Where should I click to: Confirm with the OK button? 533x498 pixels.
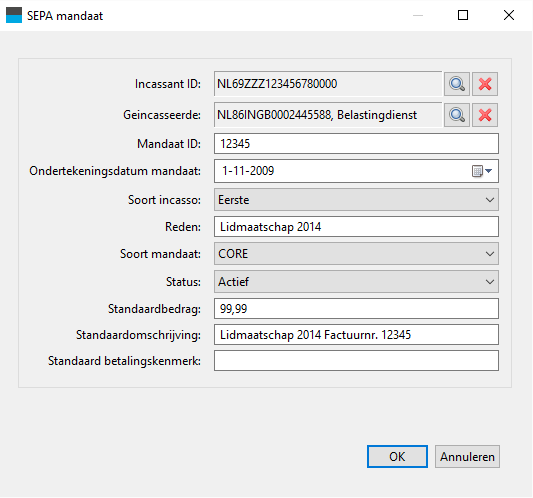click(397, 457)
